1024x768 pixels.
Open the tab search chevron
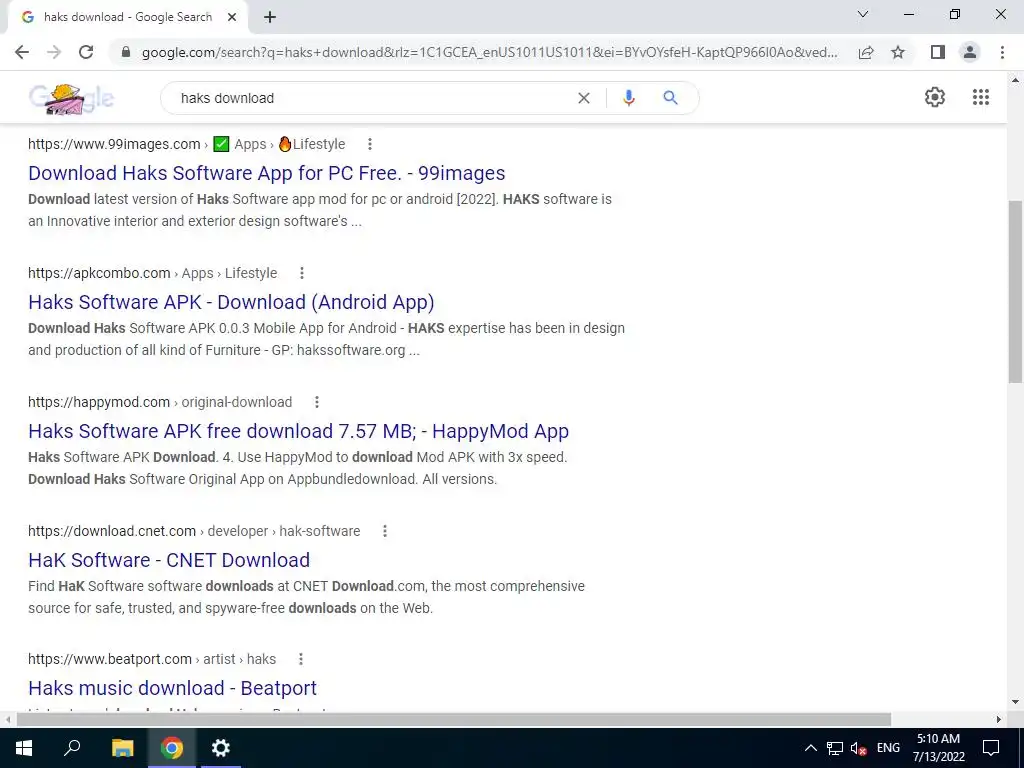pyautogui.click(x=863, y=14)
